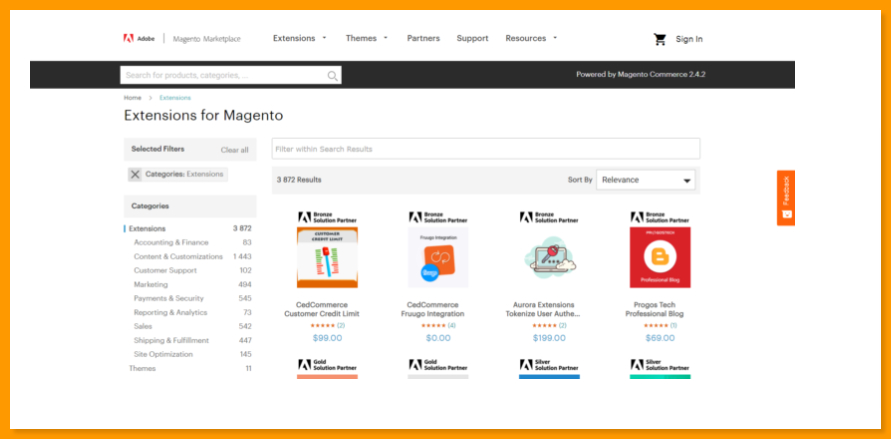Screen dimensions: 891x439
Task: Go to Home breadcrumb link
Action: pos(132,98)
